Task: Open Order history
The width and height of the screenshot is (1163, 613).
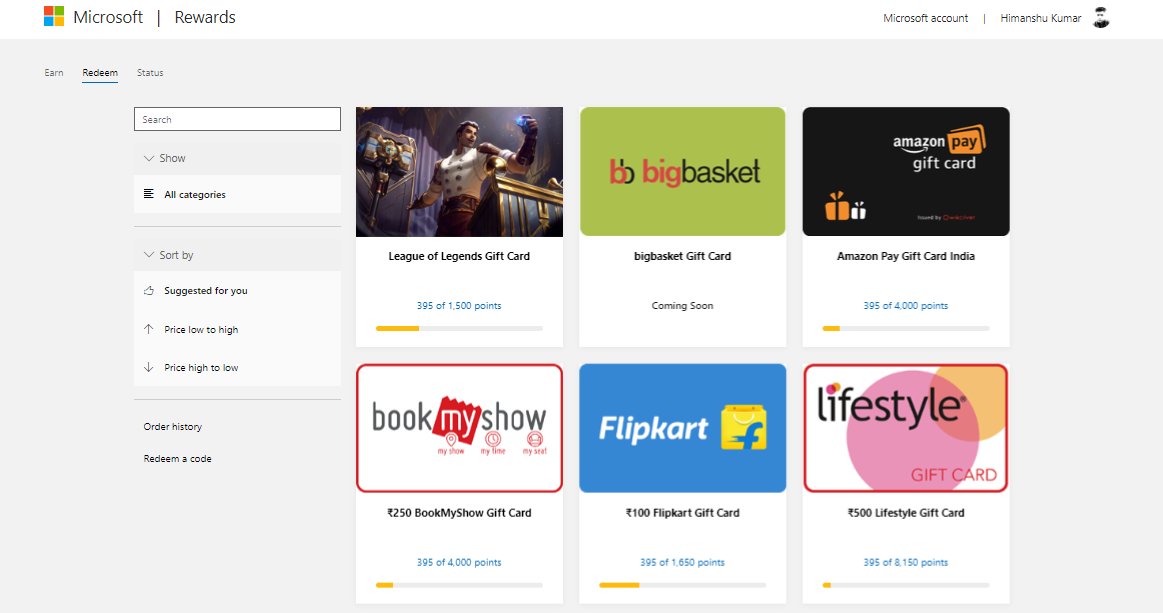Action: pyautogui.click(x=172, y=426)
